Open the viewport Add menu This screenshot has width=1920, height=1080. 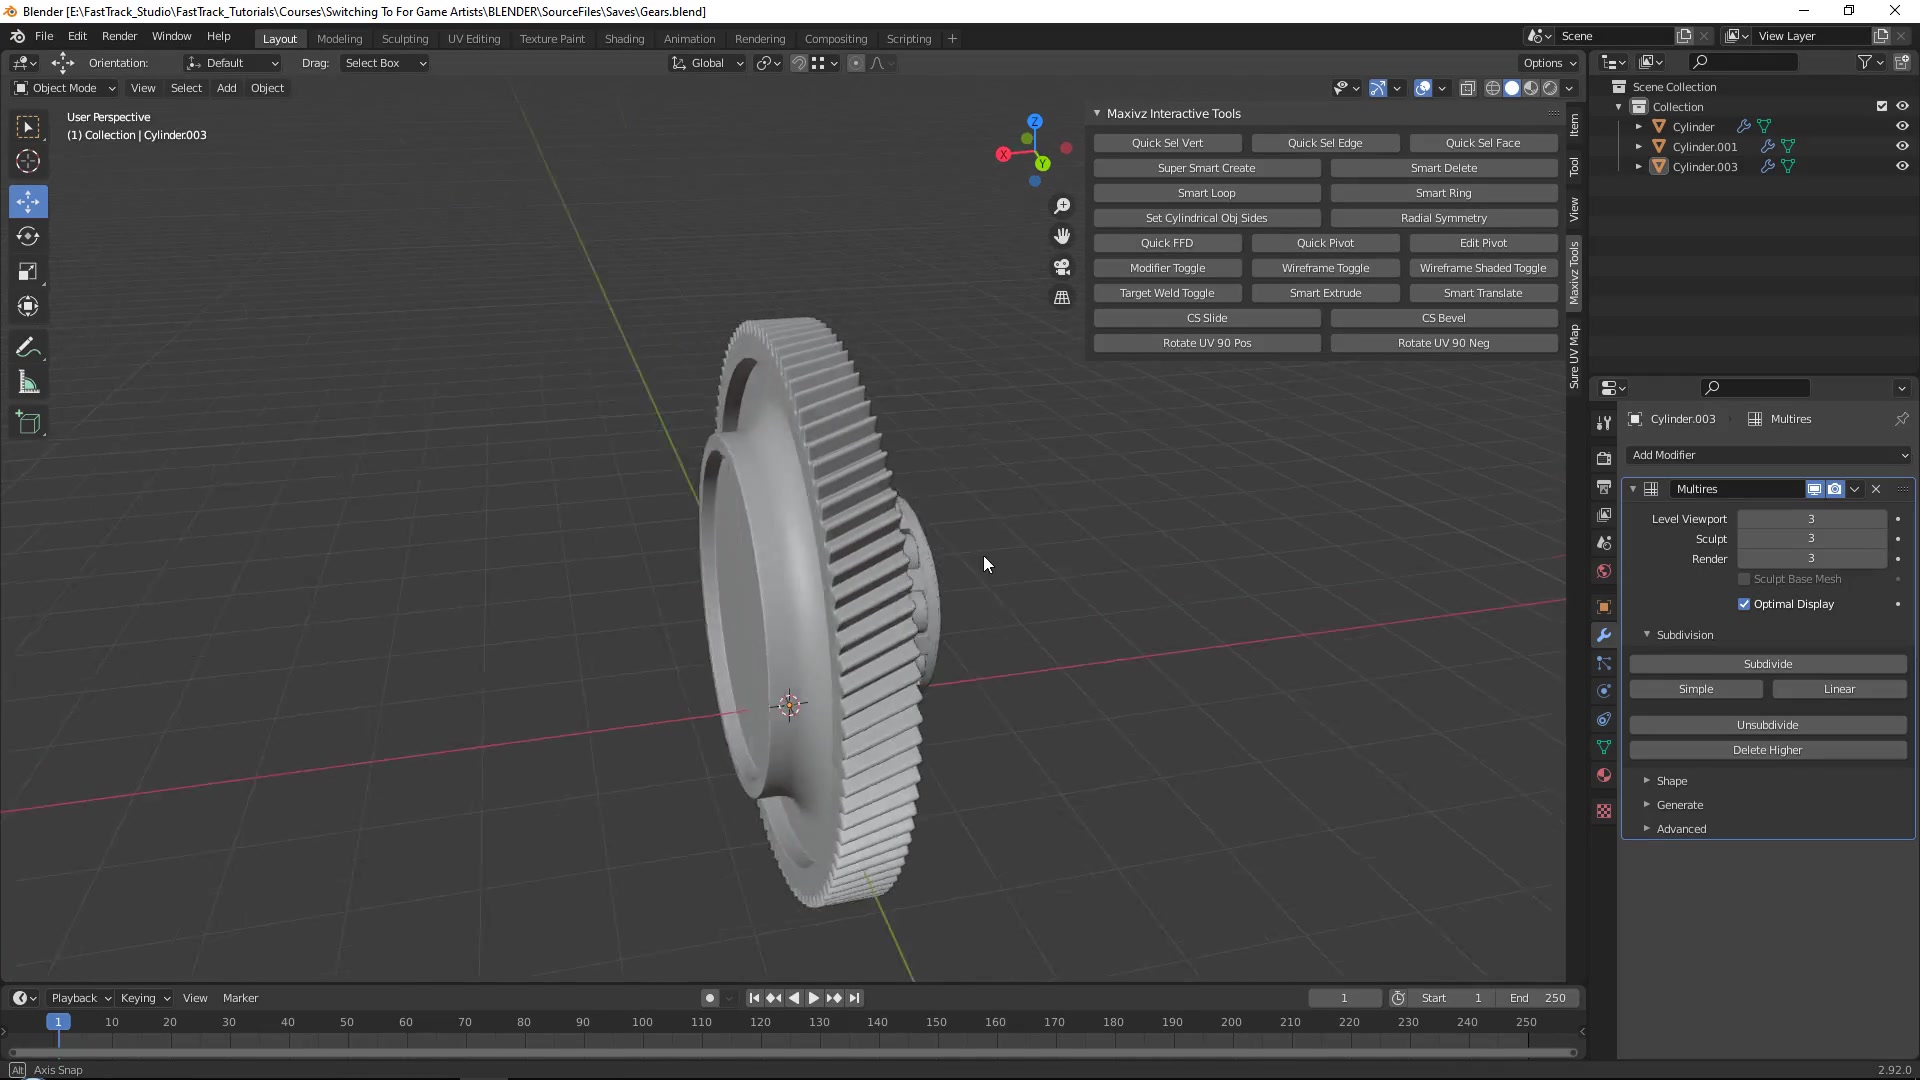click(x=227, y=88)
